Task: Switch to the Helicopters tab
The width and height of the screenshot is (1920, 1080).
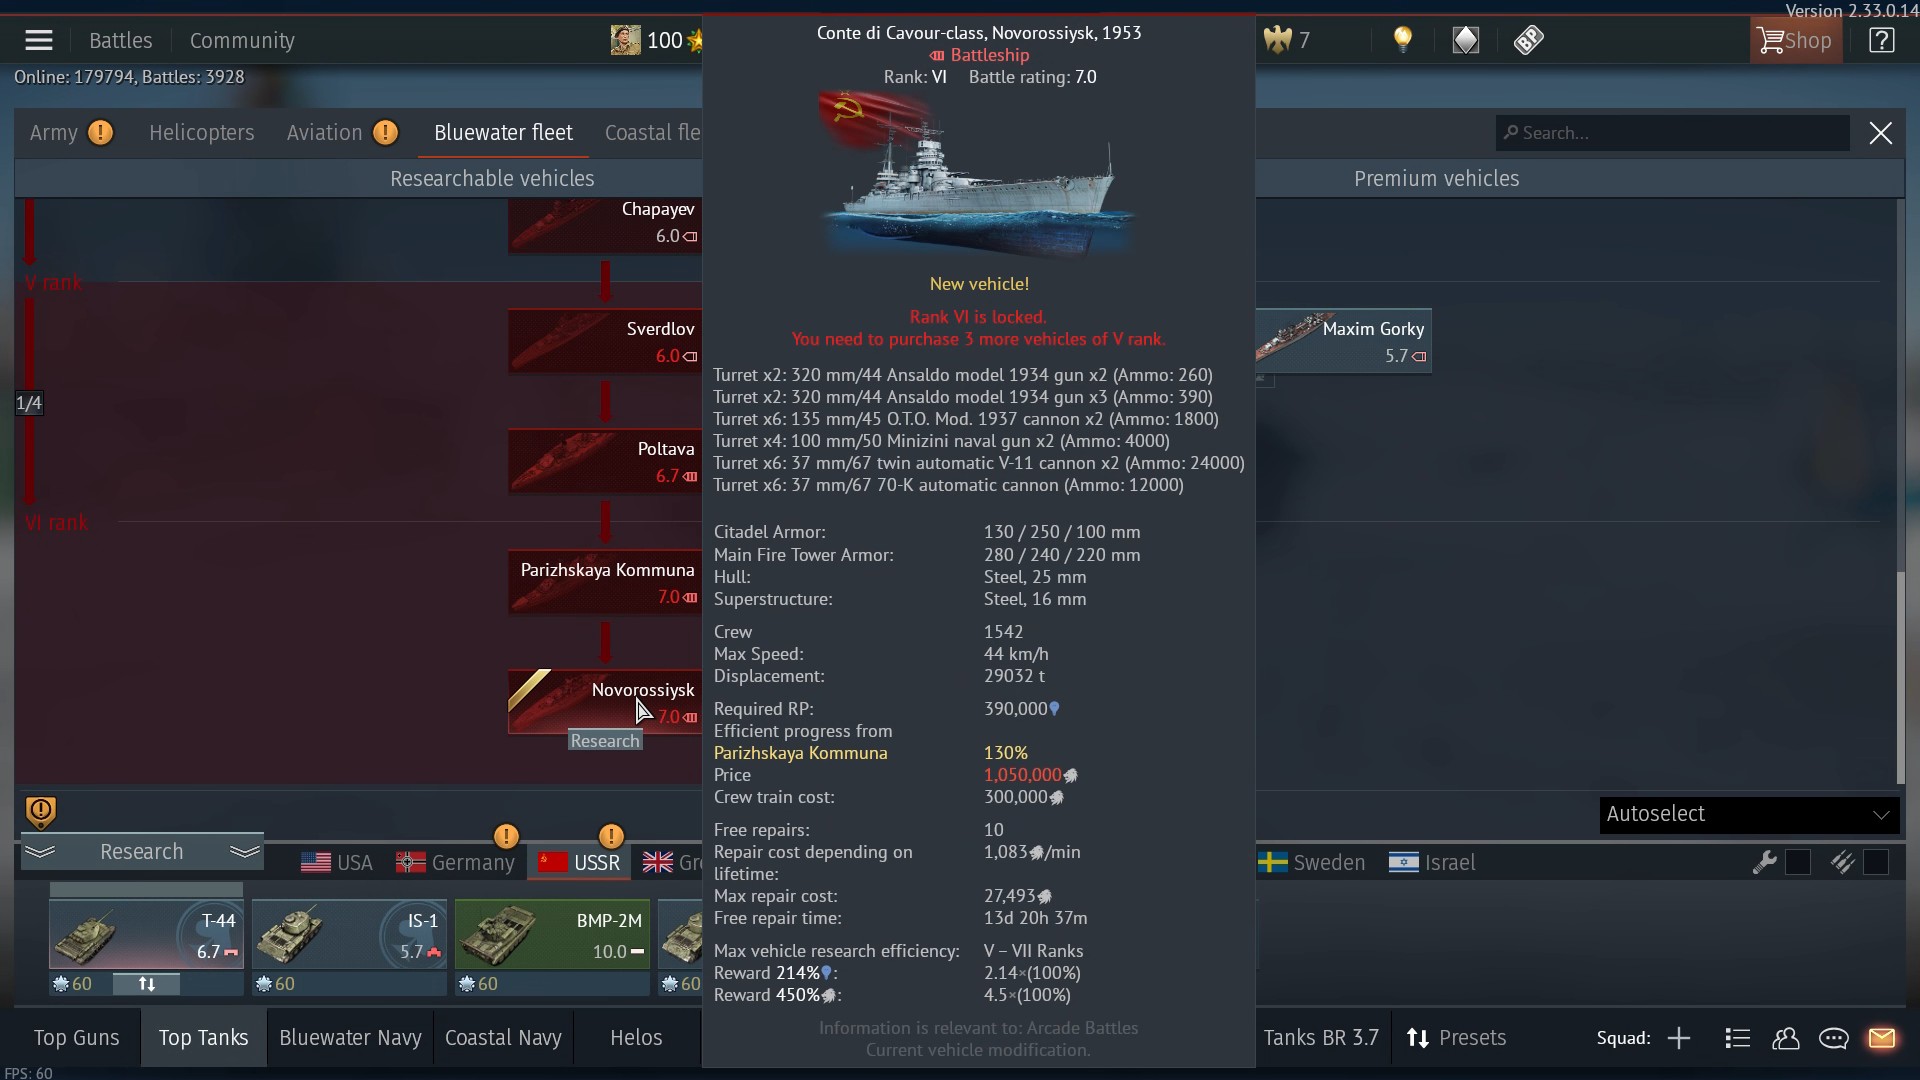Action: pos(201,133)
